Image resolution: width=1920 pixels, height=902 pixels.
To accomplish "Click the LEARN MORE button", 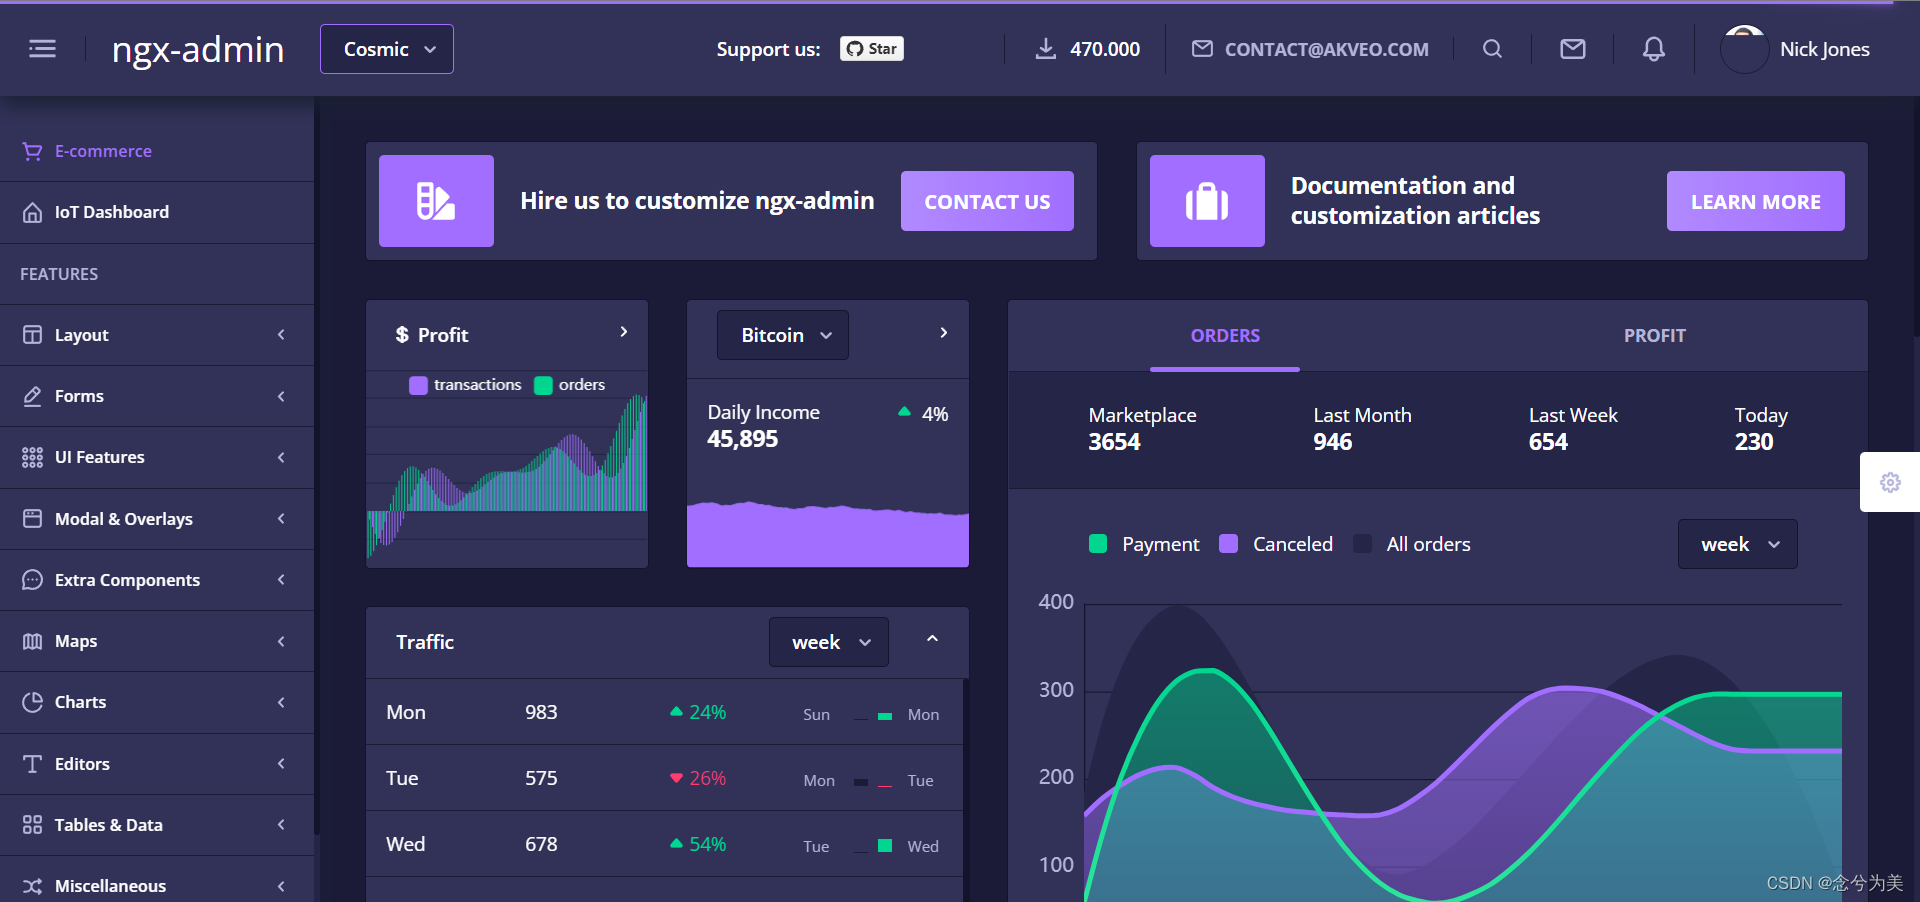I will tap(1755, 201).
